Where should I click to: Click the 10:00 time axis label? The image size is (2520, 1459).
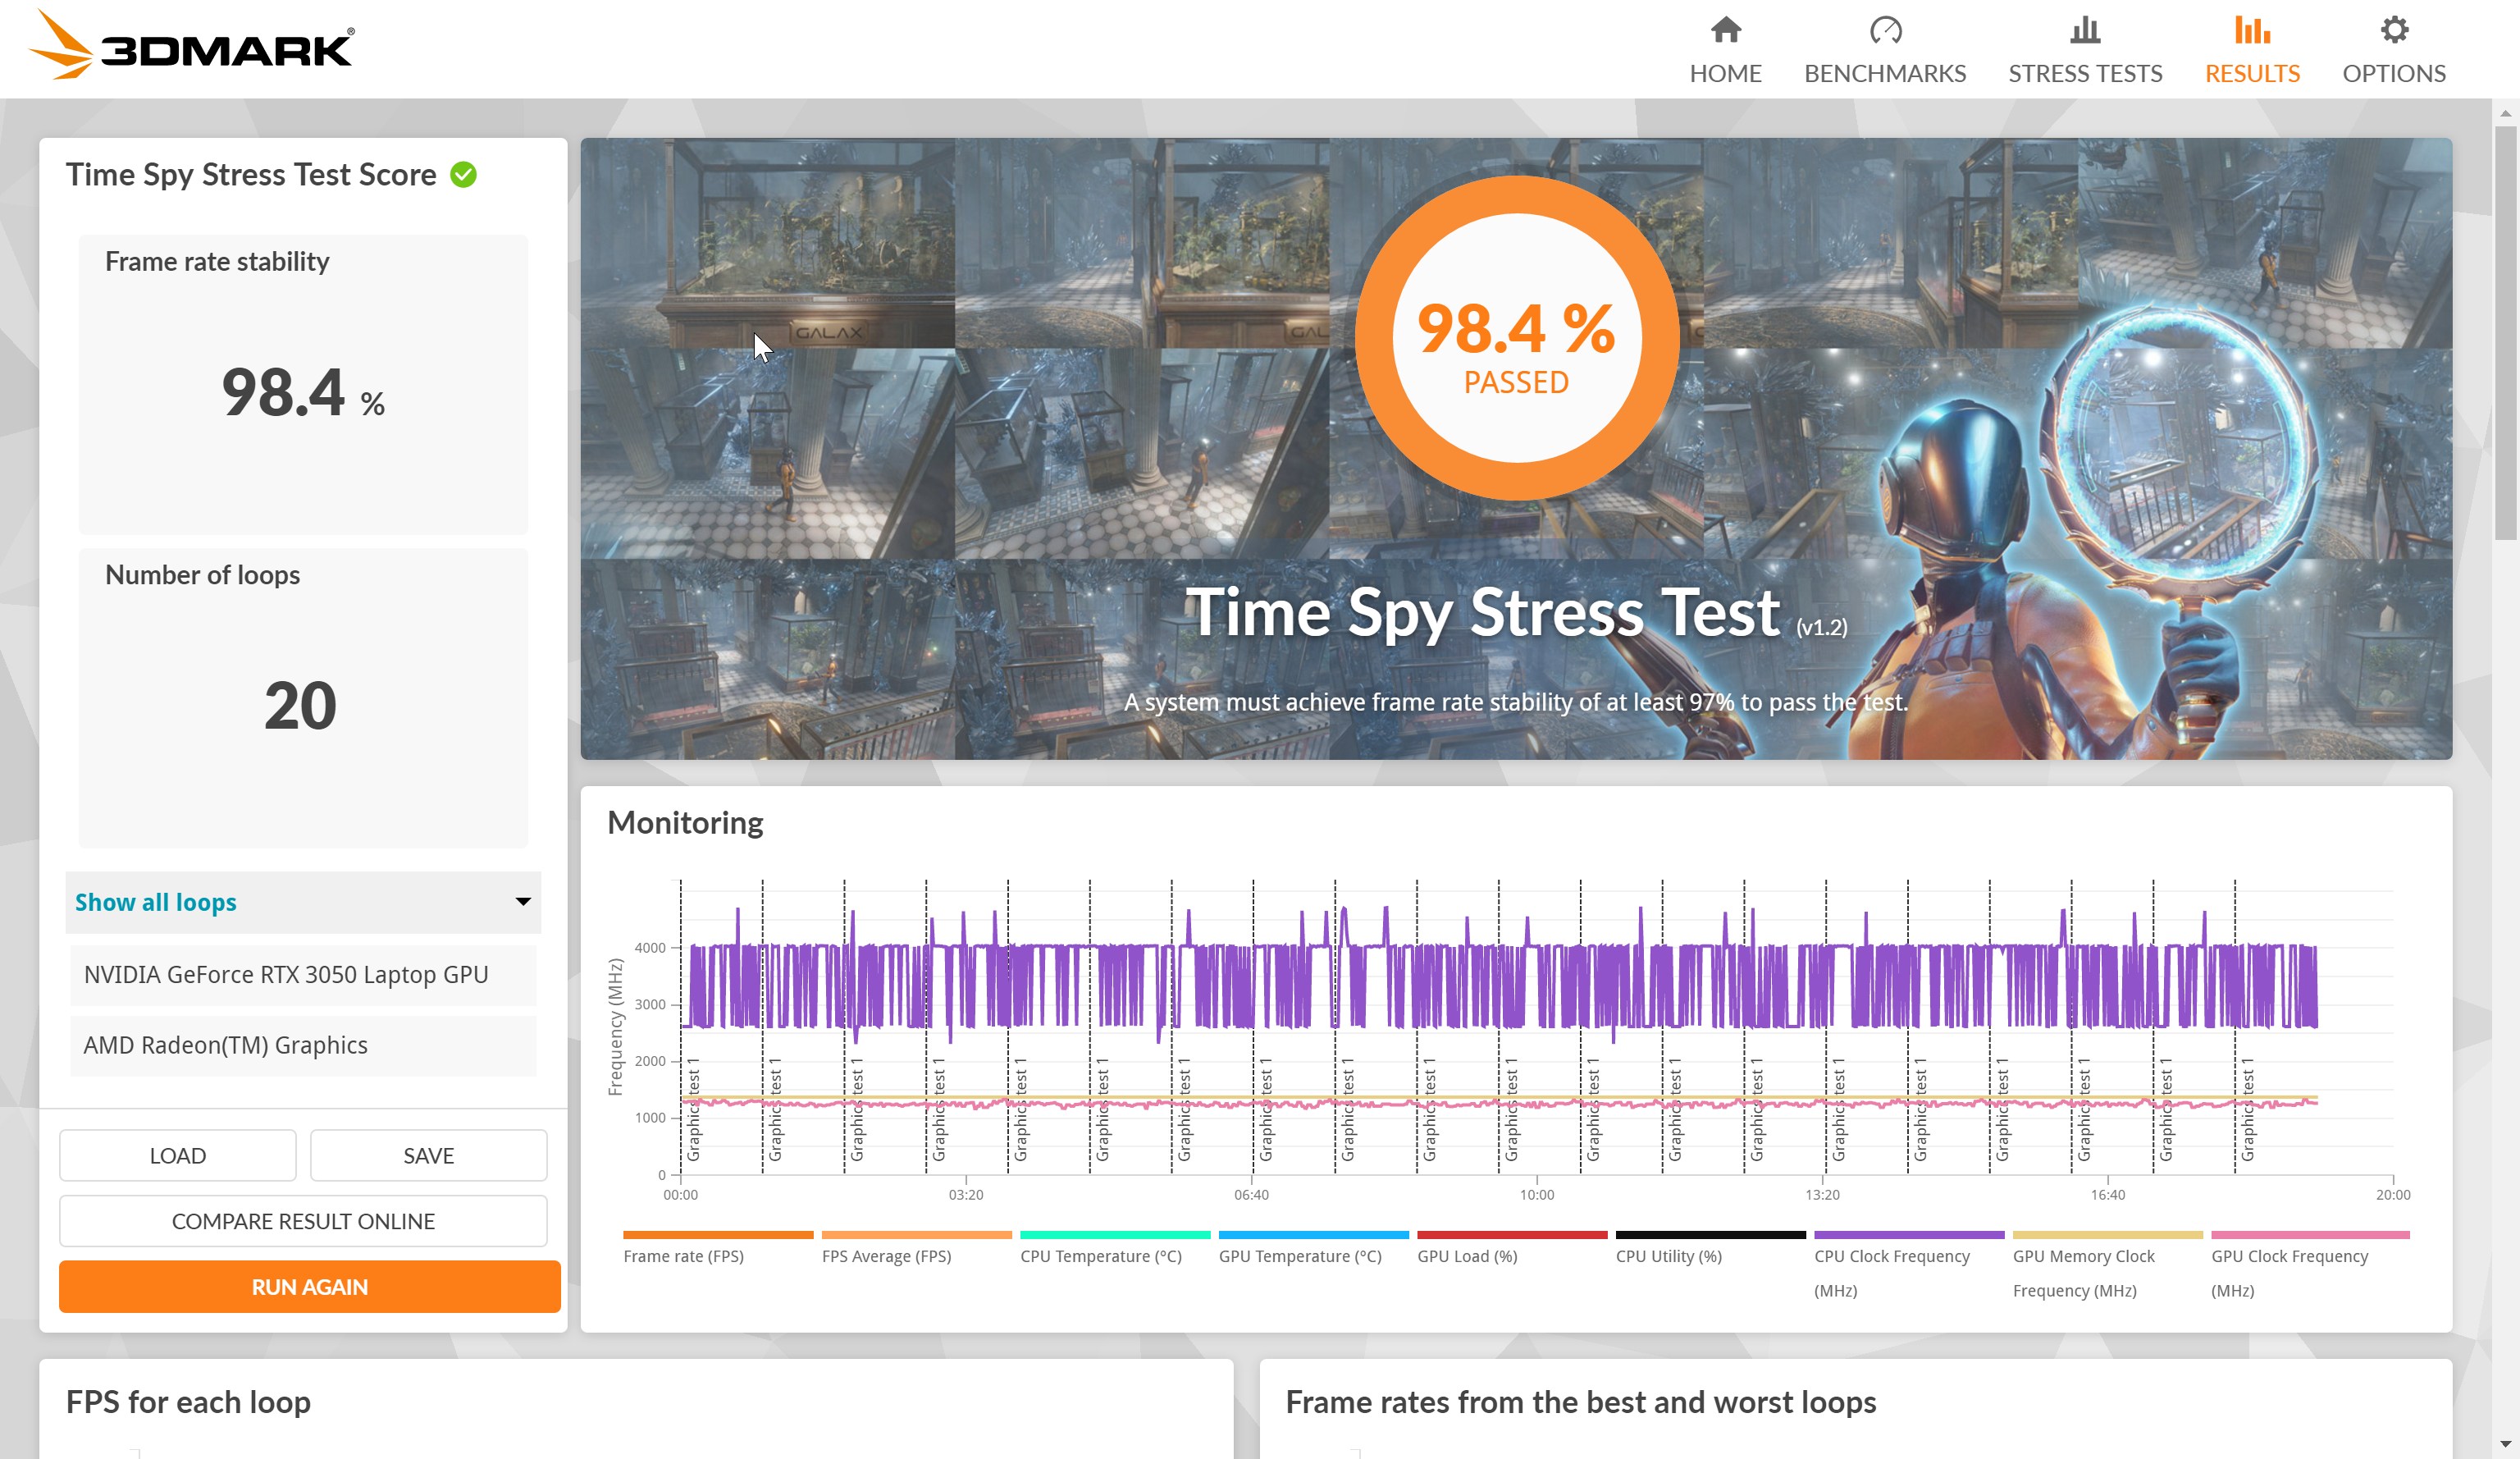pos(1537,1195)
